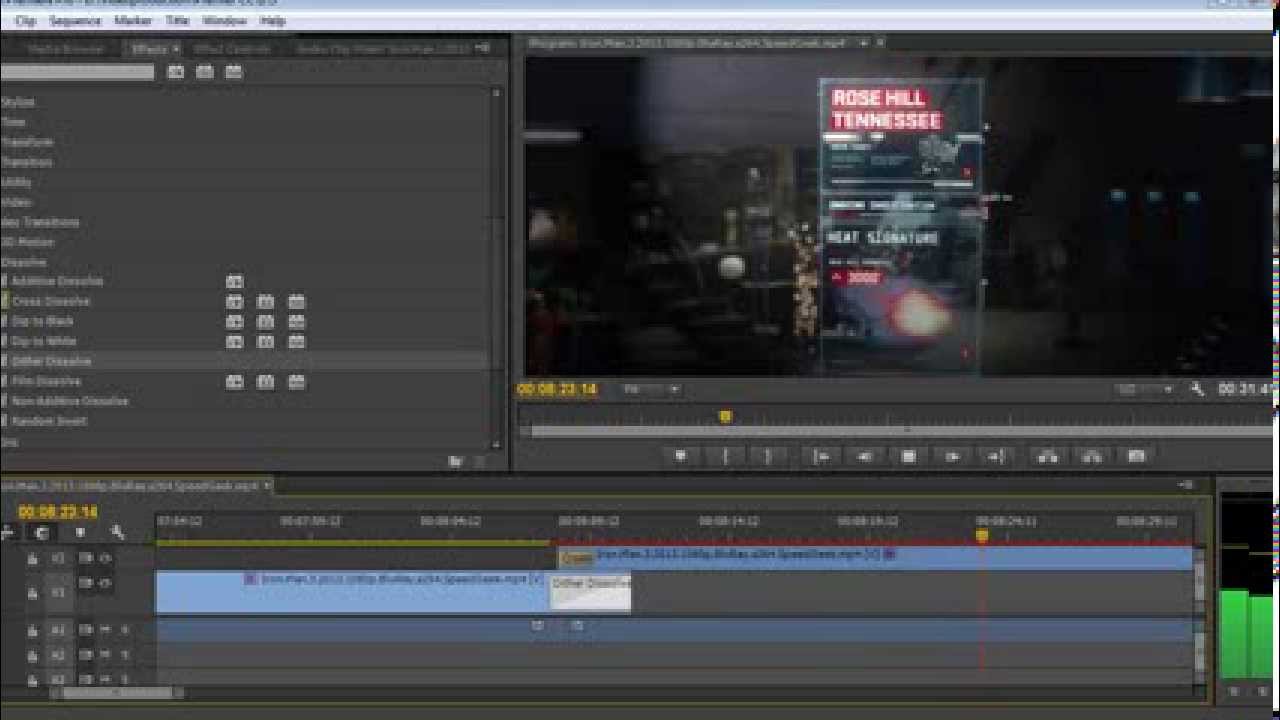The image size is (1280, 720).
Task: Click the Go to In point button
Action: coord(821,456)
